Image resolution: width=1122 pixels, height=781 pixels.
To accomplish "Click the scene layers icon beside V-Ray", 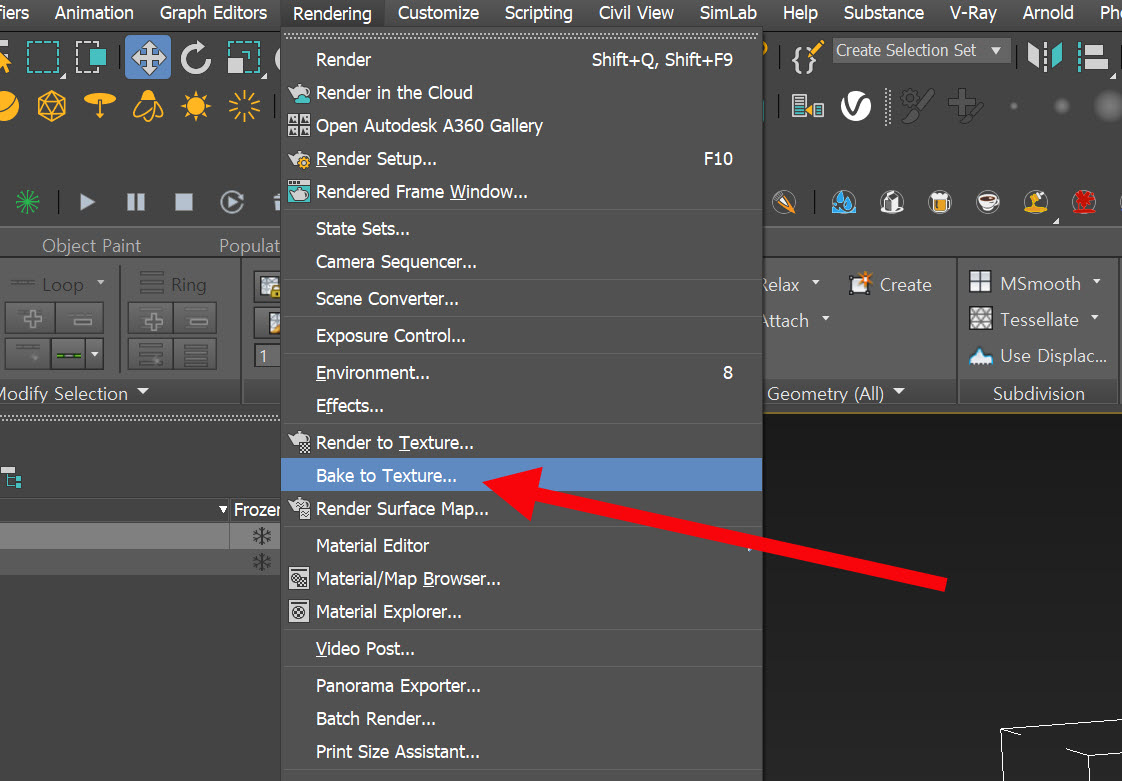I will 808,107.
